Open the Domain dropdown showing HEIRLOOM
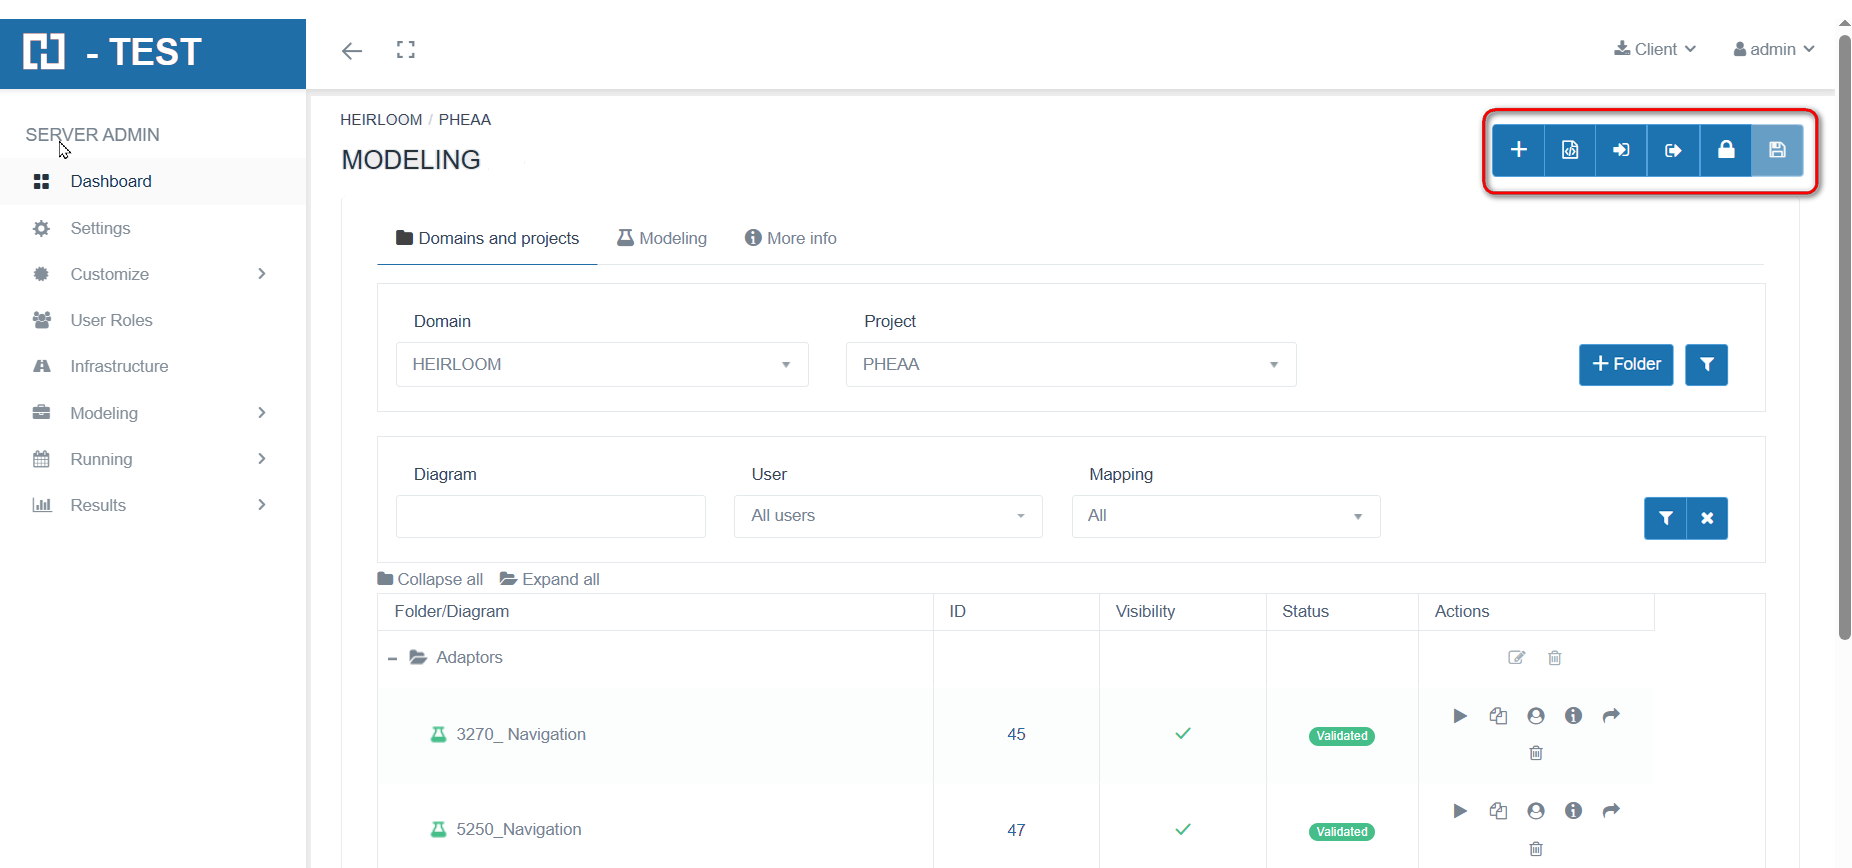Image resolution: width=1852 pixels, height=868 pixels. (602, 365)
